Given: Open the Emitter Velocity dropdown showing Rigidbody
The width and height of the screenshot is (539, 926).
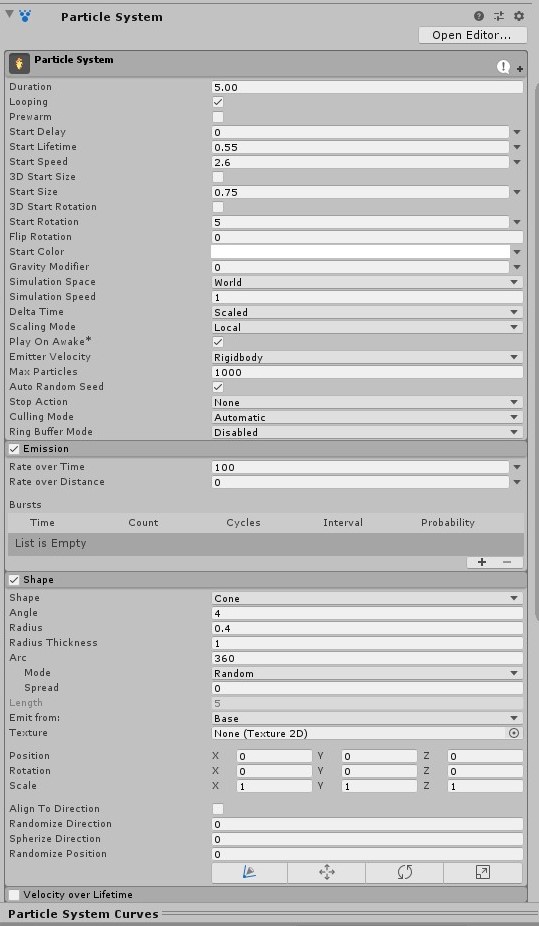Looking at the screenshot, I should tap(367, 357).
